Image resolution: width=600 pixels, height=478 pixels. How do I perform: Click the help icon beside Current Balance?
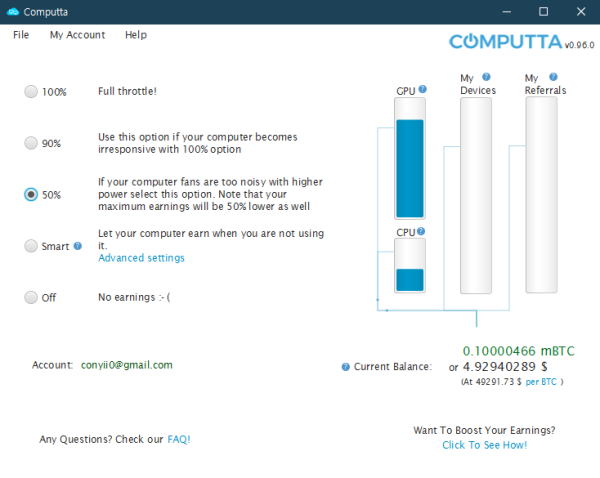pos(346,367)
